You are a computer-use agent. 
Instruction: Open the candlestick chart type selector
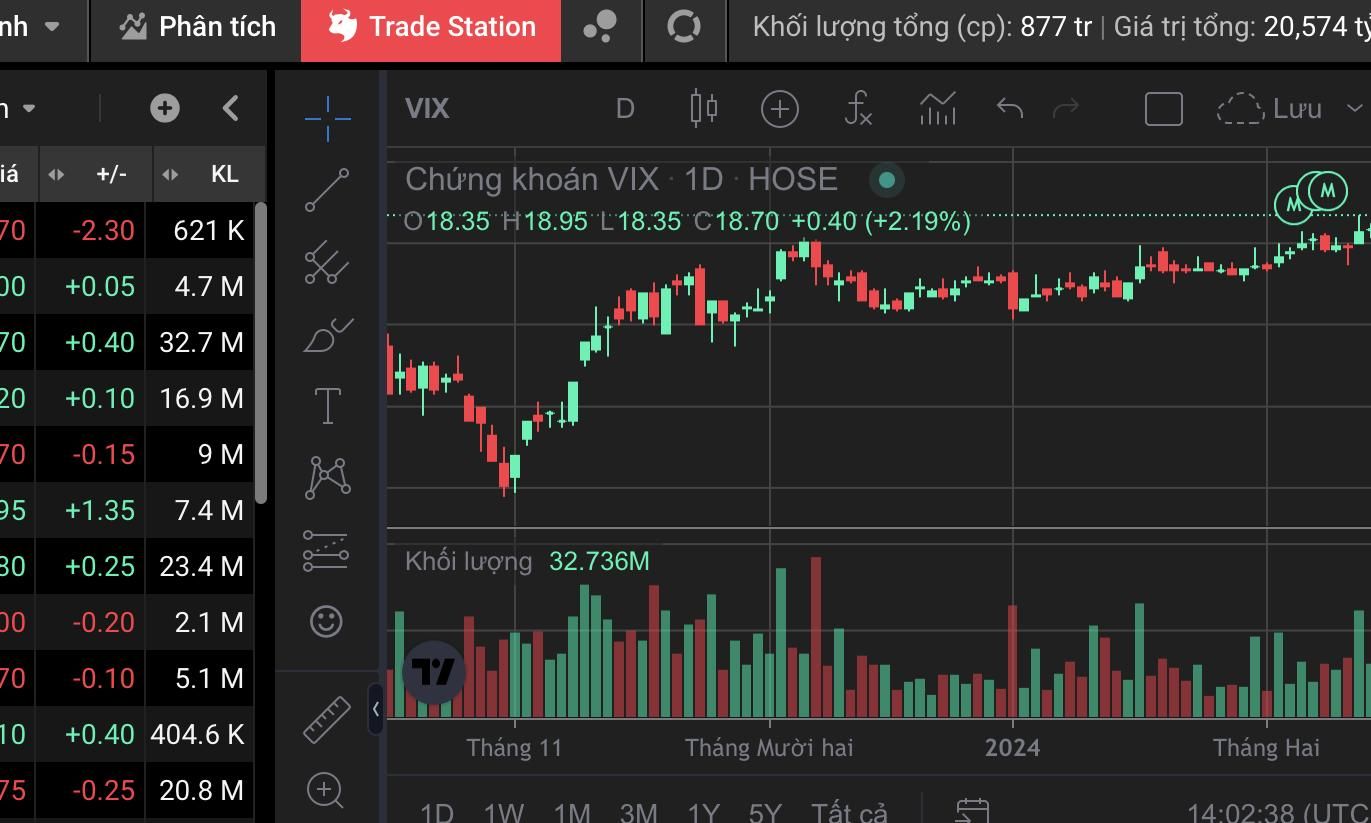704,108
